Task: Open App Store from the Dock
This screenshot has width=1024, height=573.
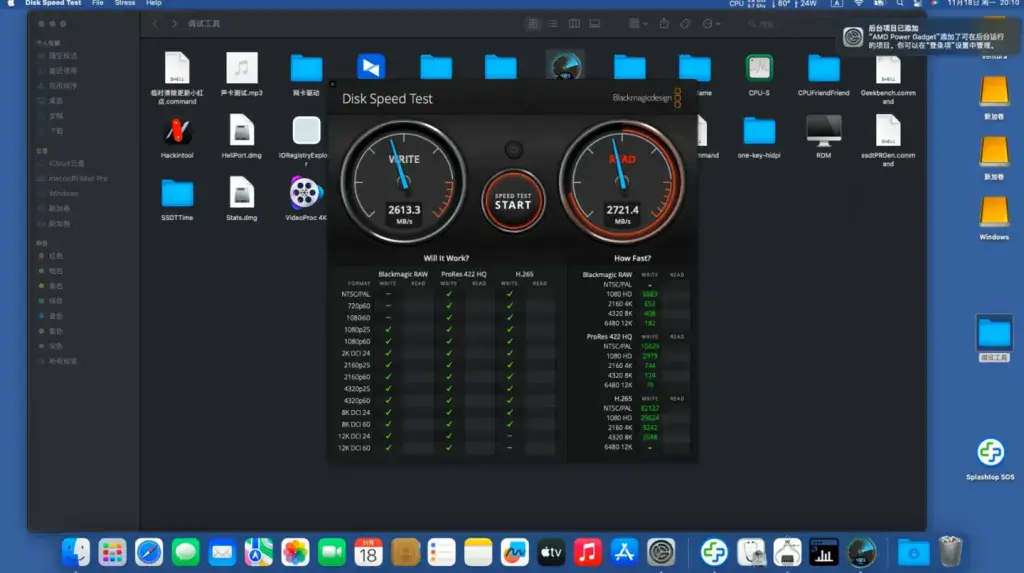Action: click(x=624, y=553)
